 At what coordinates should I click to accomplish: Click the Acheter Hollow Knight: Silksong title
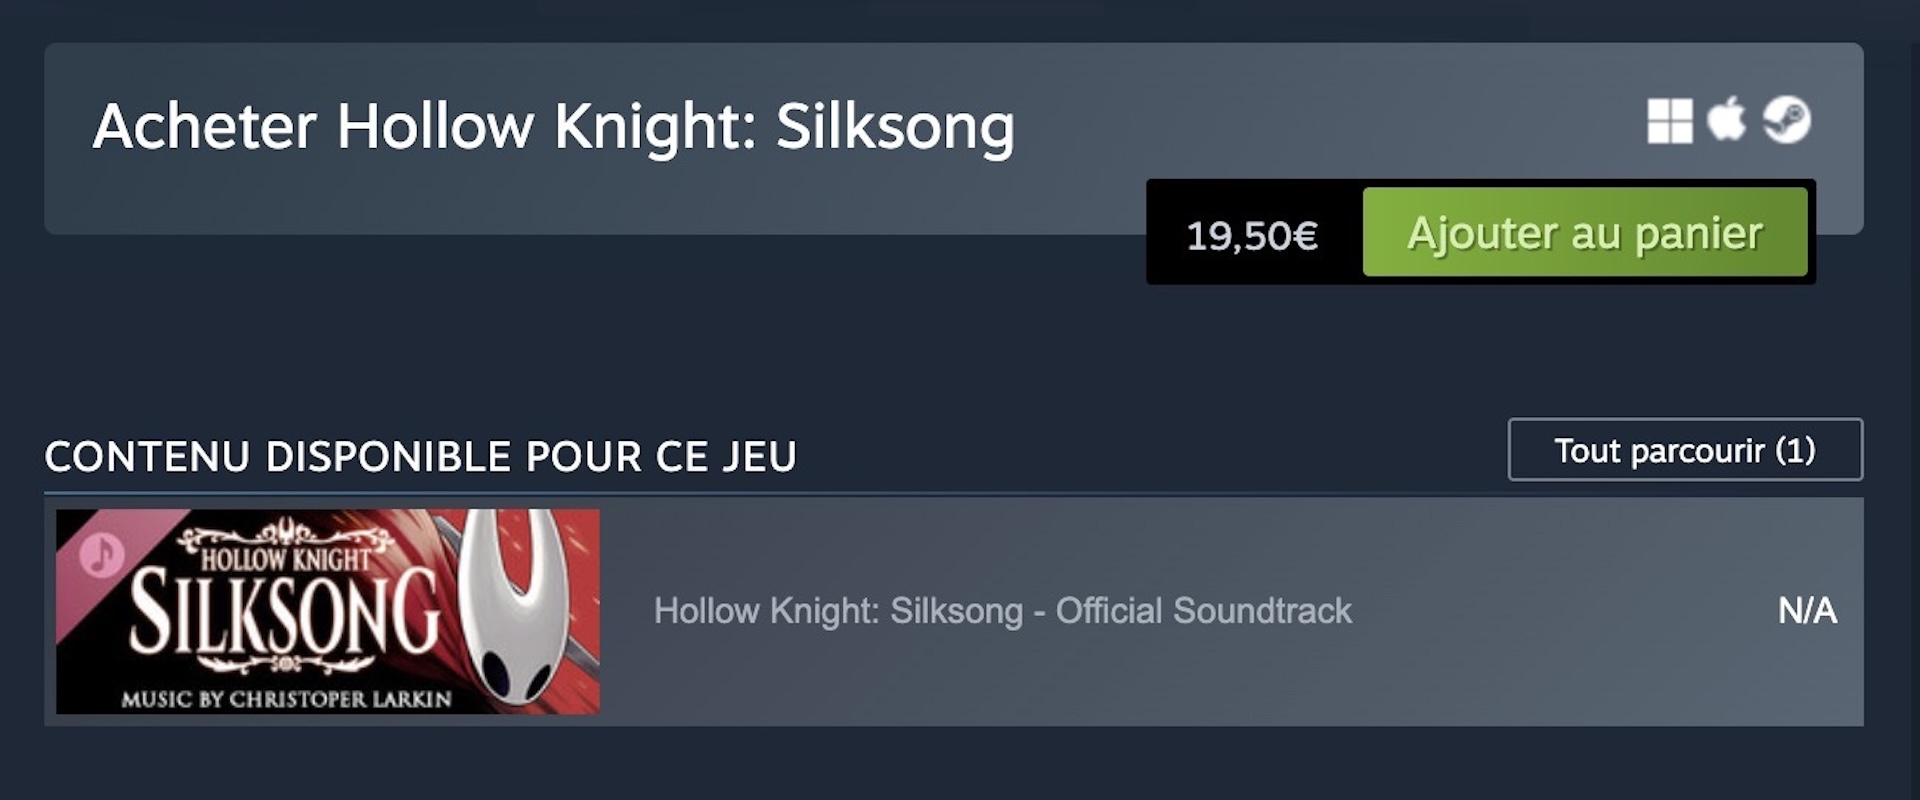pyautogui.click(x=553, y=128)
